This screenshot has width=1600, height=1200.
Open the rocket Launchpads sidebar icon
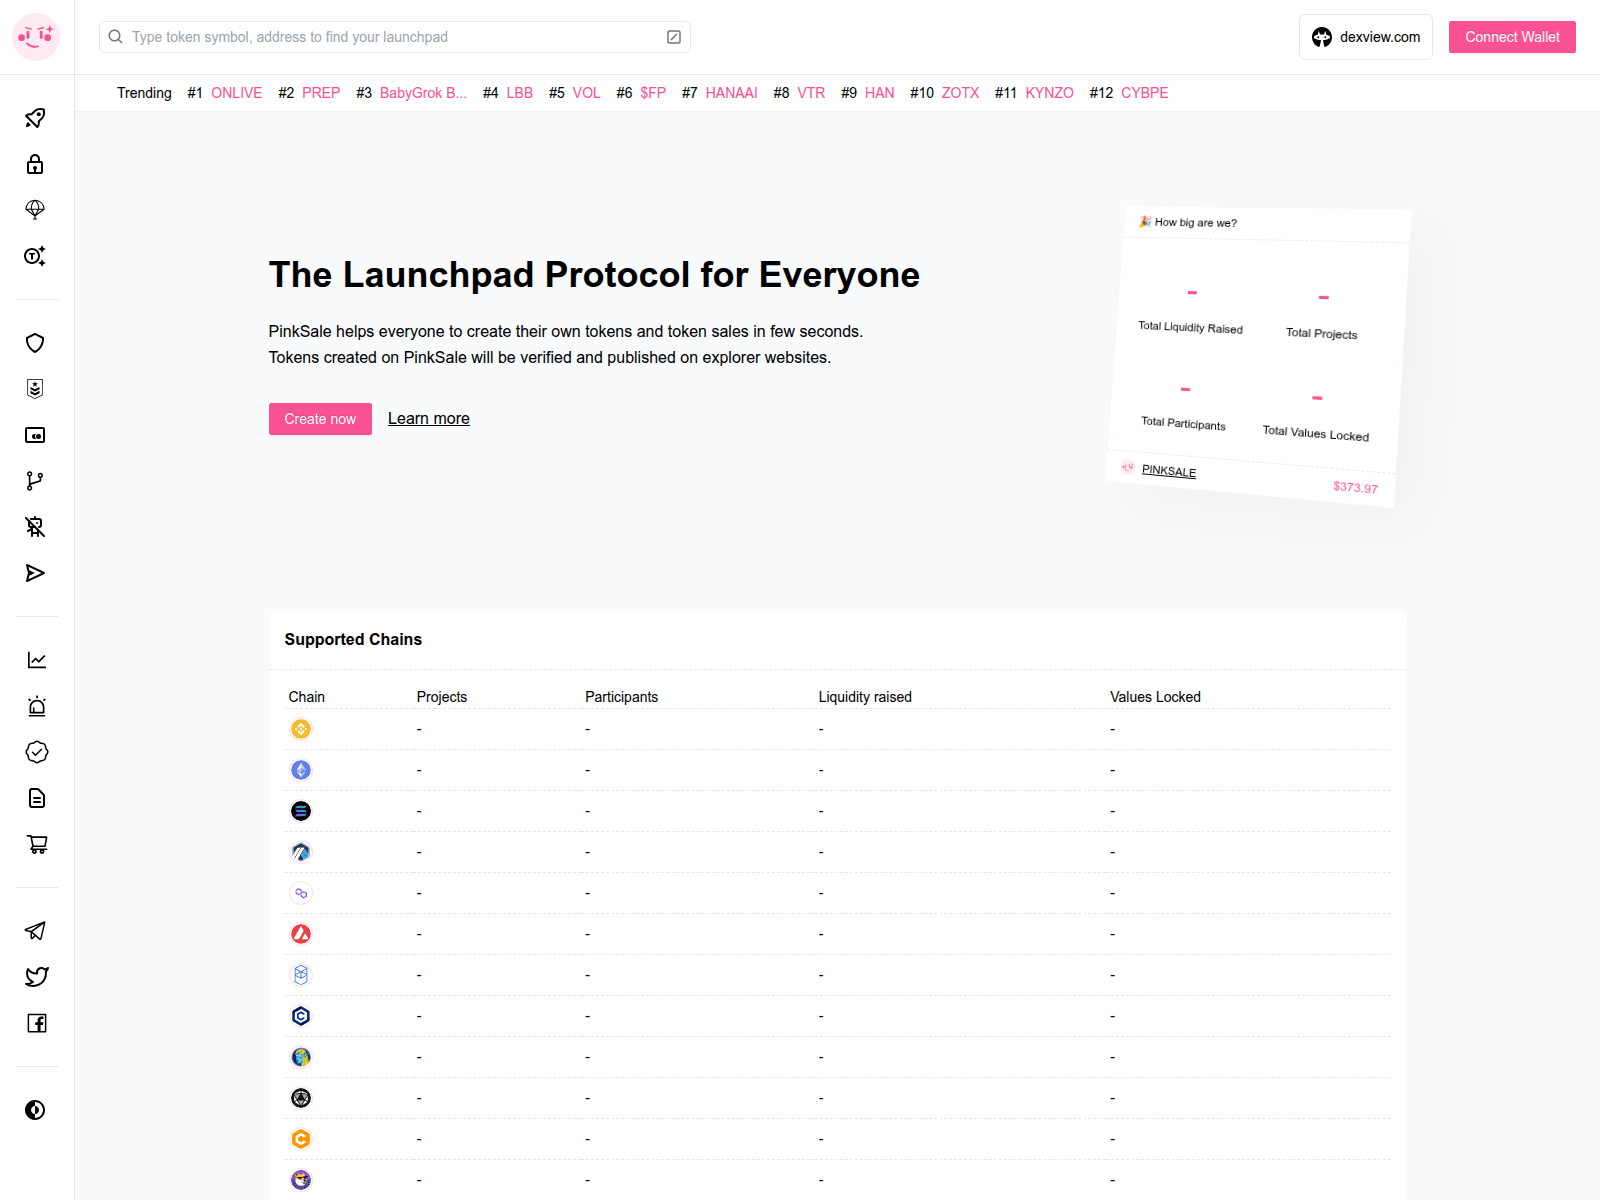[35, 118]
